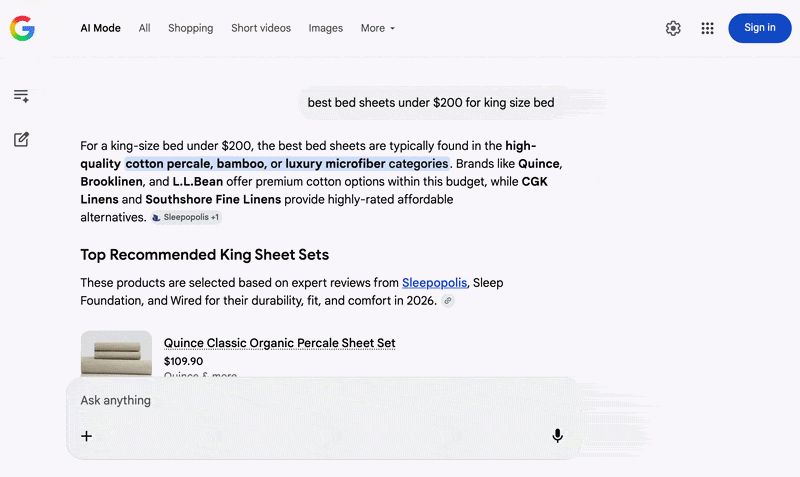Select the AI Mode tab
Image resolution: width=800 pixels, height=477 pixels.
point(101,28)
